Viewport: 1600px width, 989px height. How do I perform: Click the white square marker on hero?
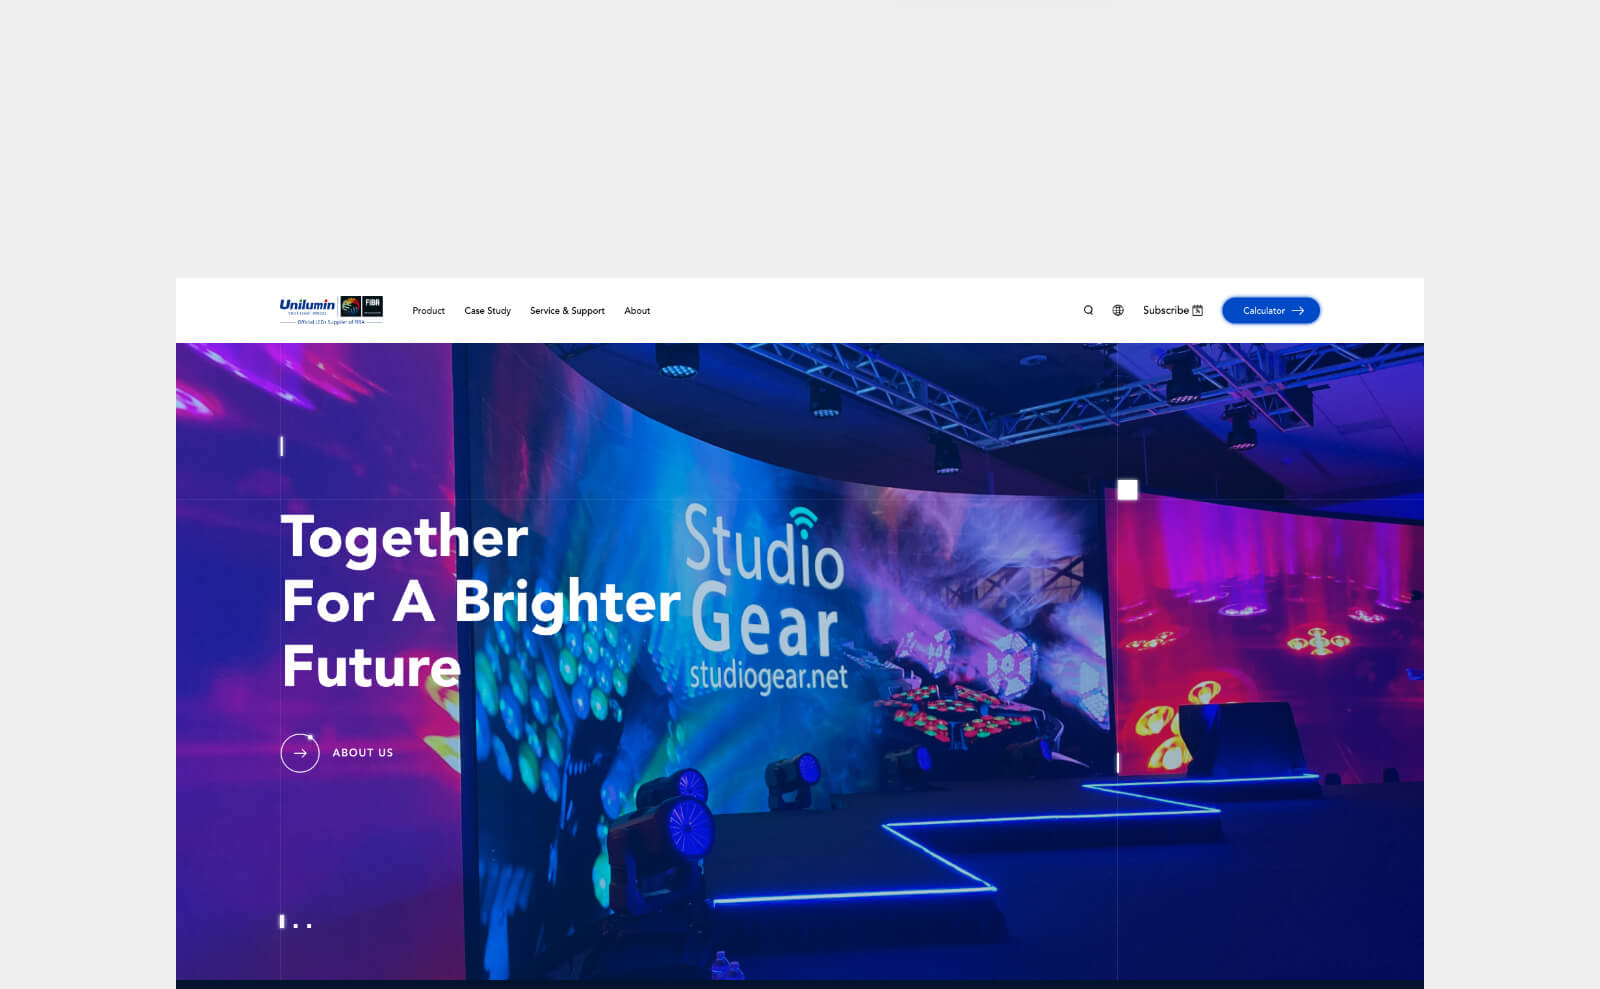coord(1127,490)
